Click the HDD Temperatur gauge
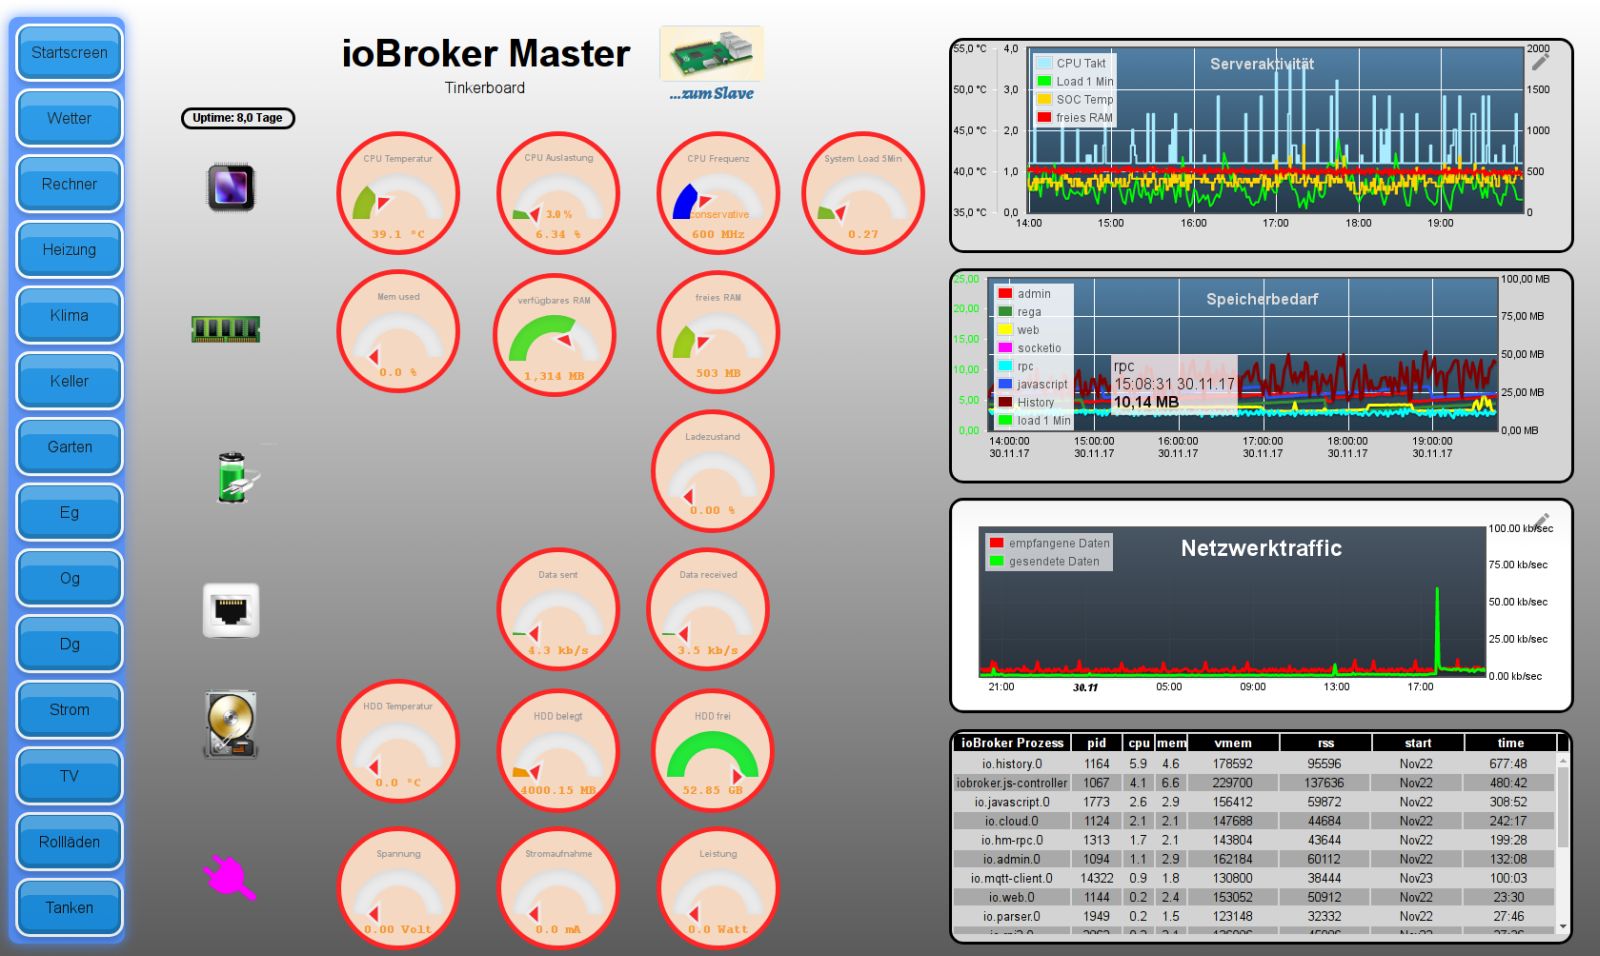Viewport: 1600px width, 956px height. click(x=398, y=742)
